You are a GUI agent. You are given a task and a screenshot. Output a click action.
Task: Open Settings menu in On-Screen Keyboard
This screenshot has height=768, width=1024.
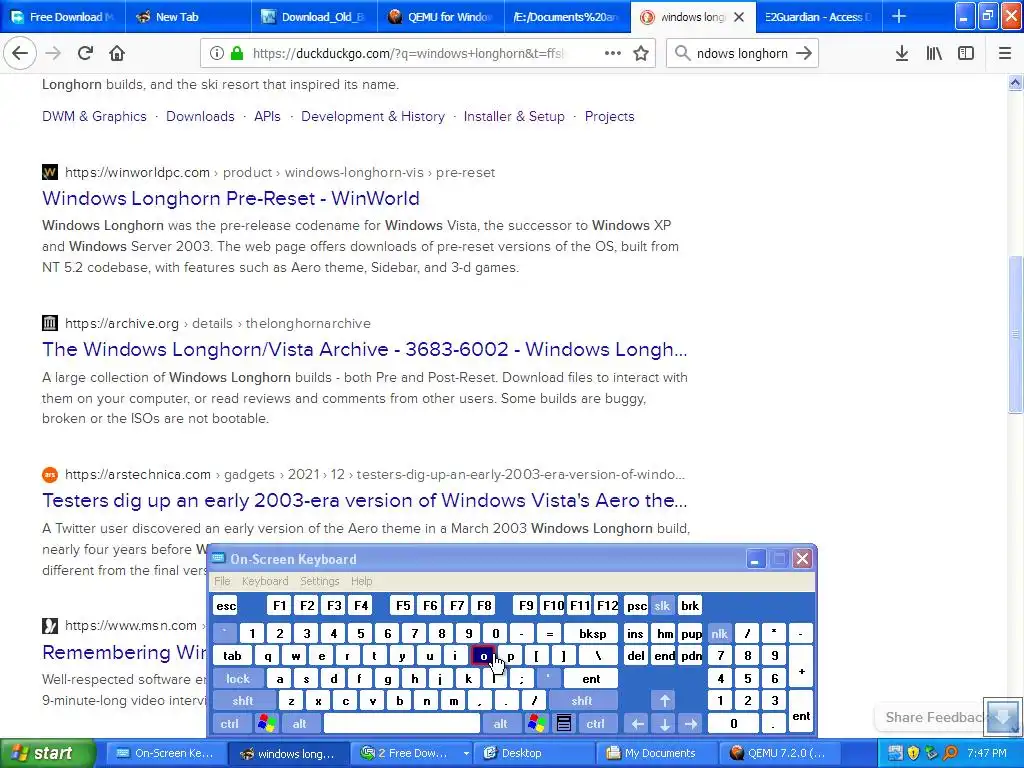coord(319,581)
